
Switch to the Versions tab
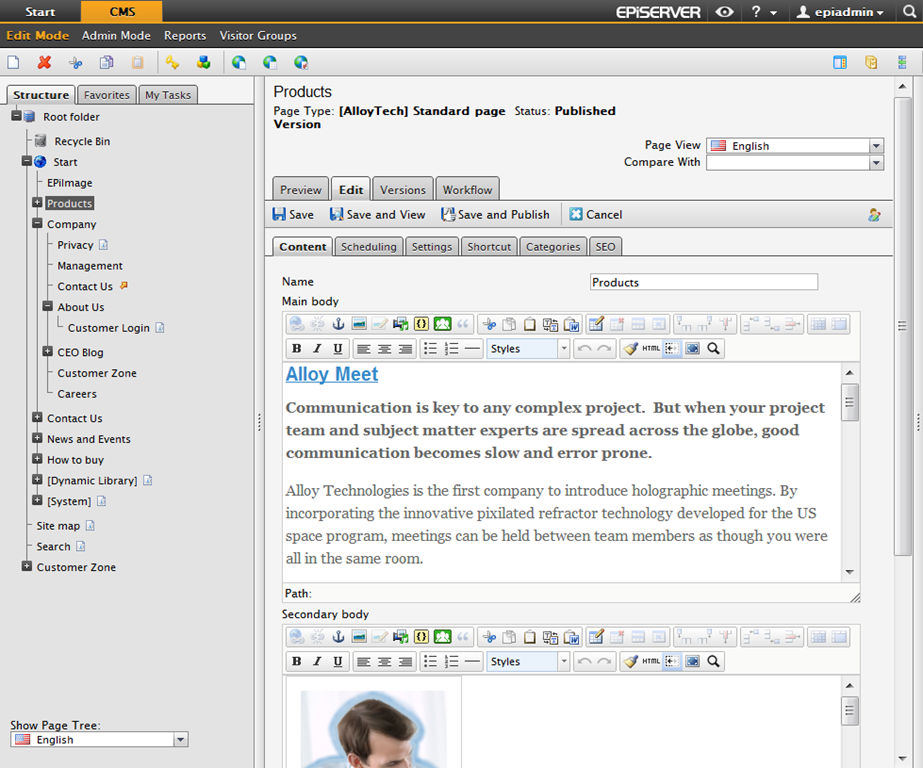click(x=403, y=190)
